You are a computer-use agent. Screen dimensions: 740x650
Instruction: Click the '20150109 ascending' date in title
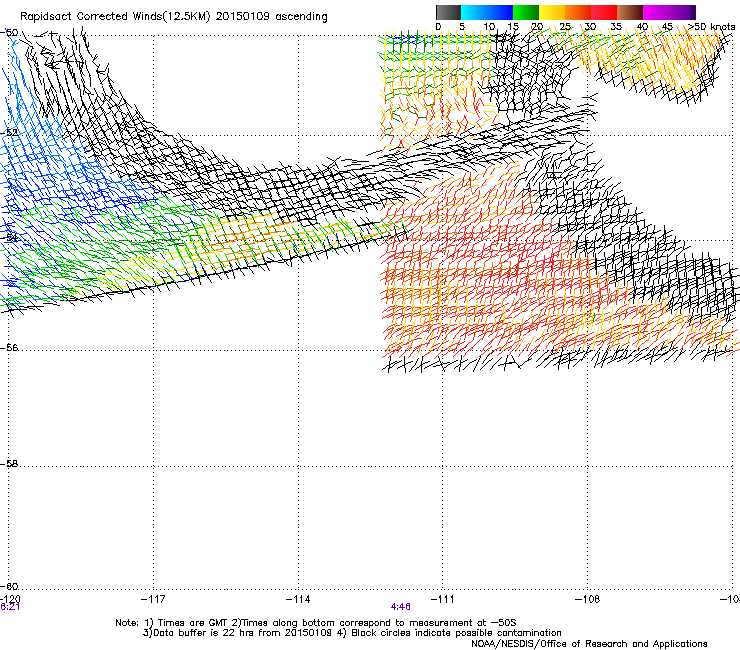pos(271,17)
